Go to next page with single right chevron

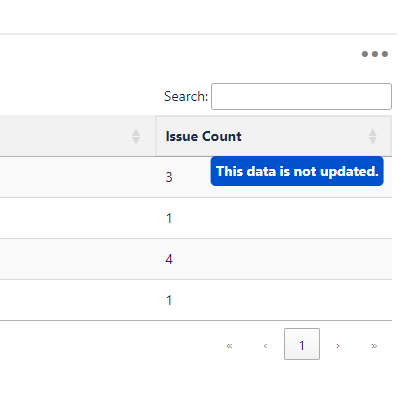tap(338, 346)
